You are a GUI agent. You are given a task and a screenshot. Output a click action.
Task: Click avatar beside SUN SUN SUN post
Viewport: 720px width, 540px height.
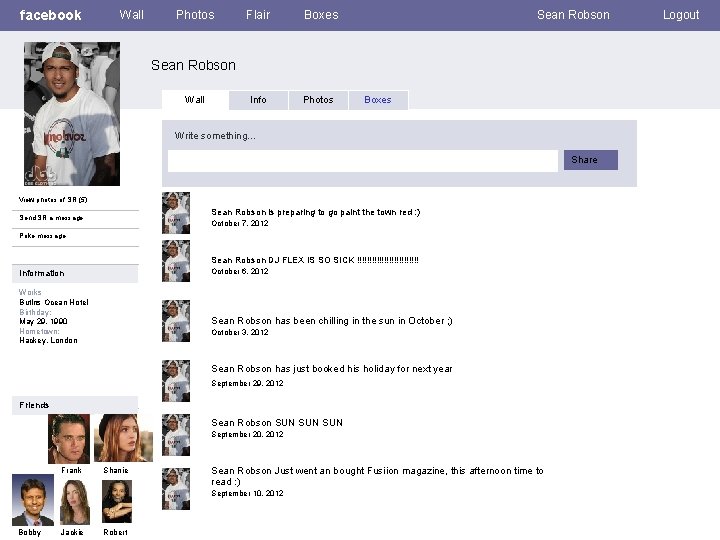[176, 435]
